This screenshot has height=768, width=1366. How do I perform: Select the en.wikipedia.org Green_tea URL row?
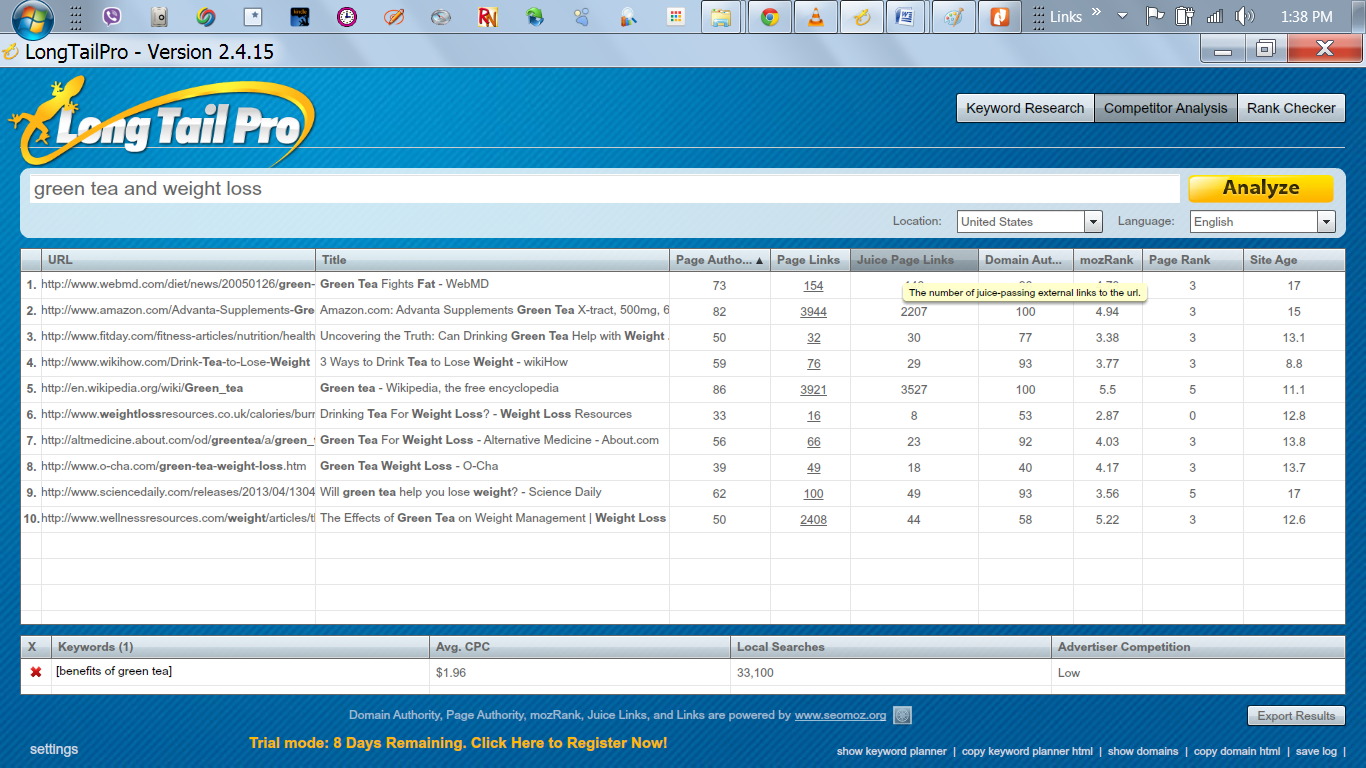point(142,388)
